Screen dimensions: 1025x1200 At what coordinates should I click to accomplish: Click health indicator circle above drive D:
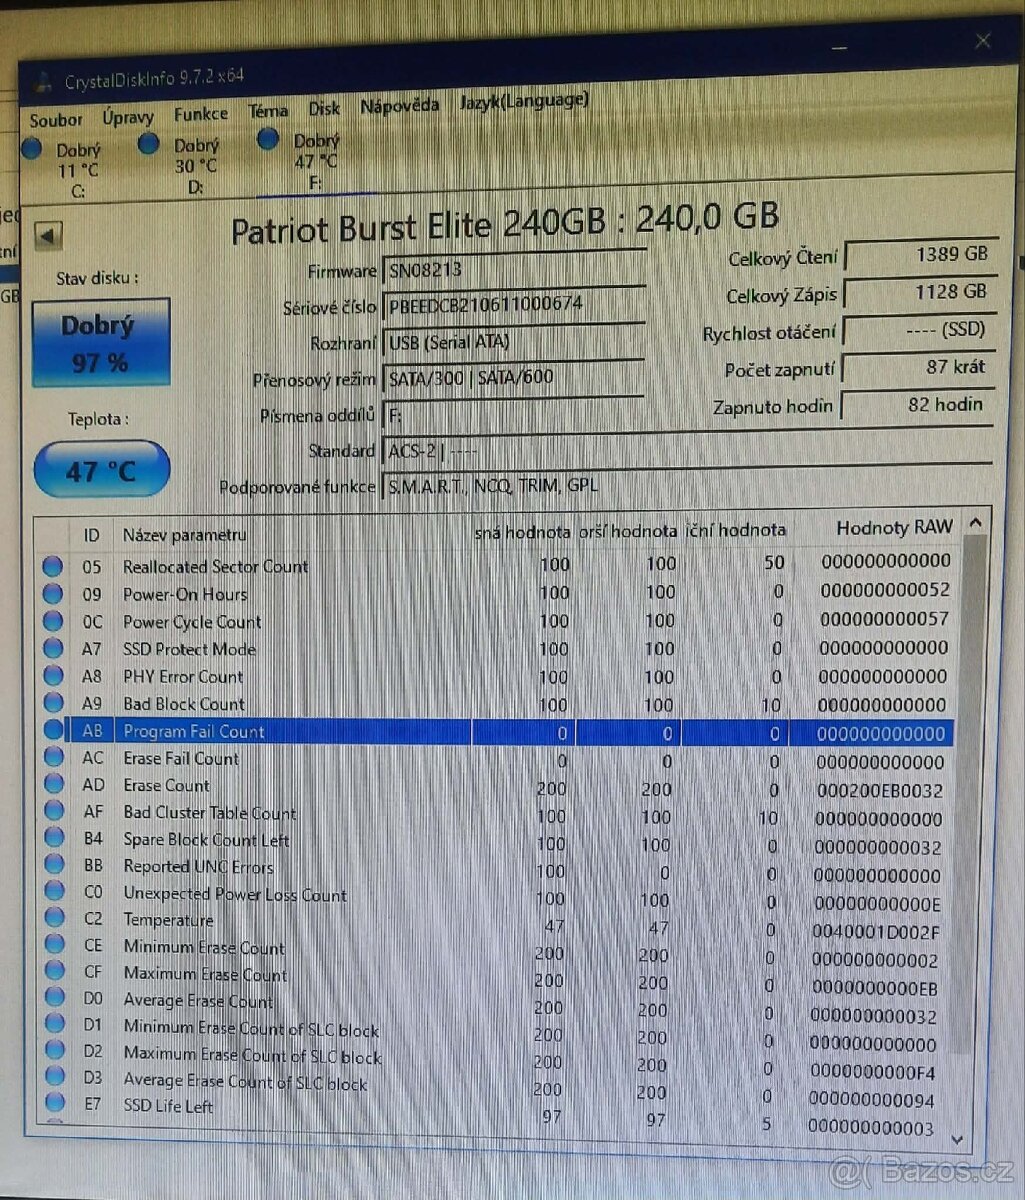149,143
